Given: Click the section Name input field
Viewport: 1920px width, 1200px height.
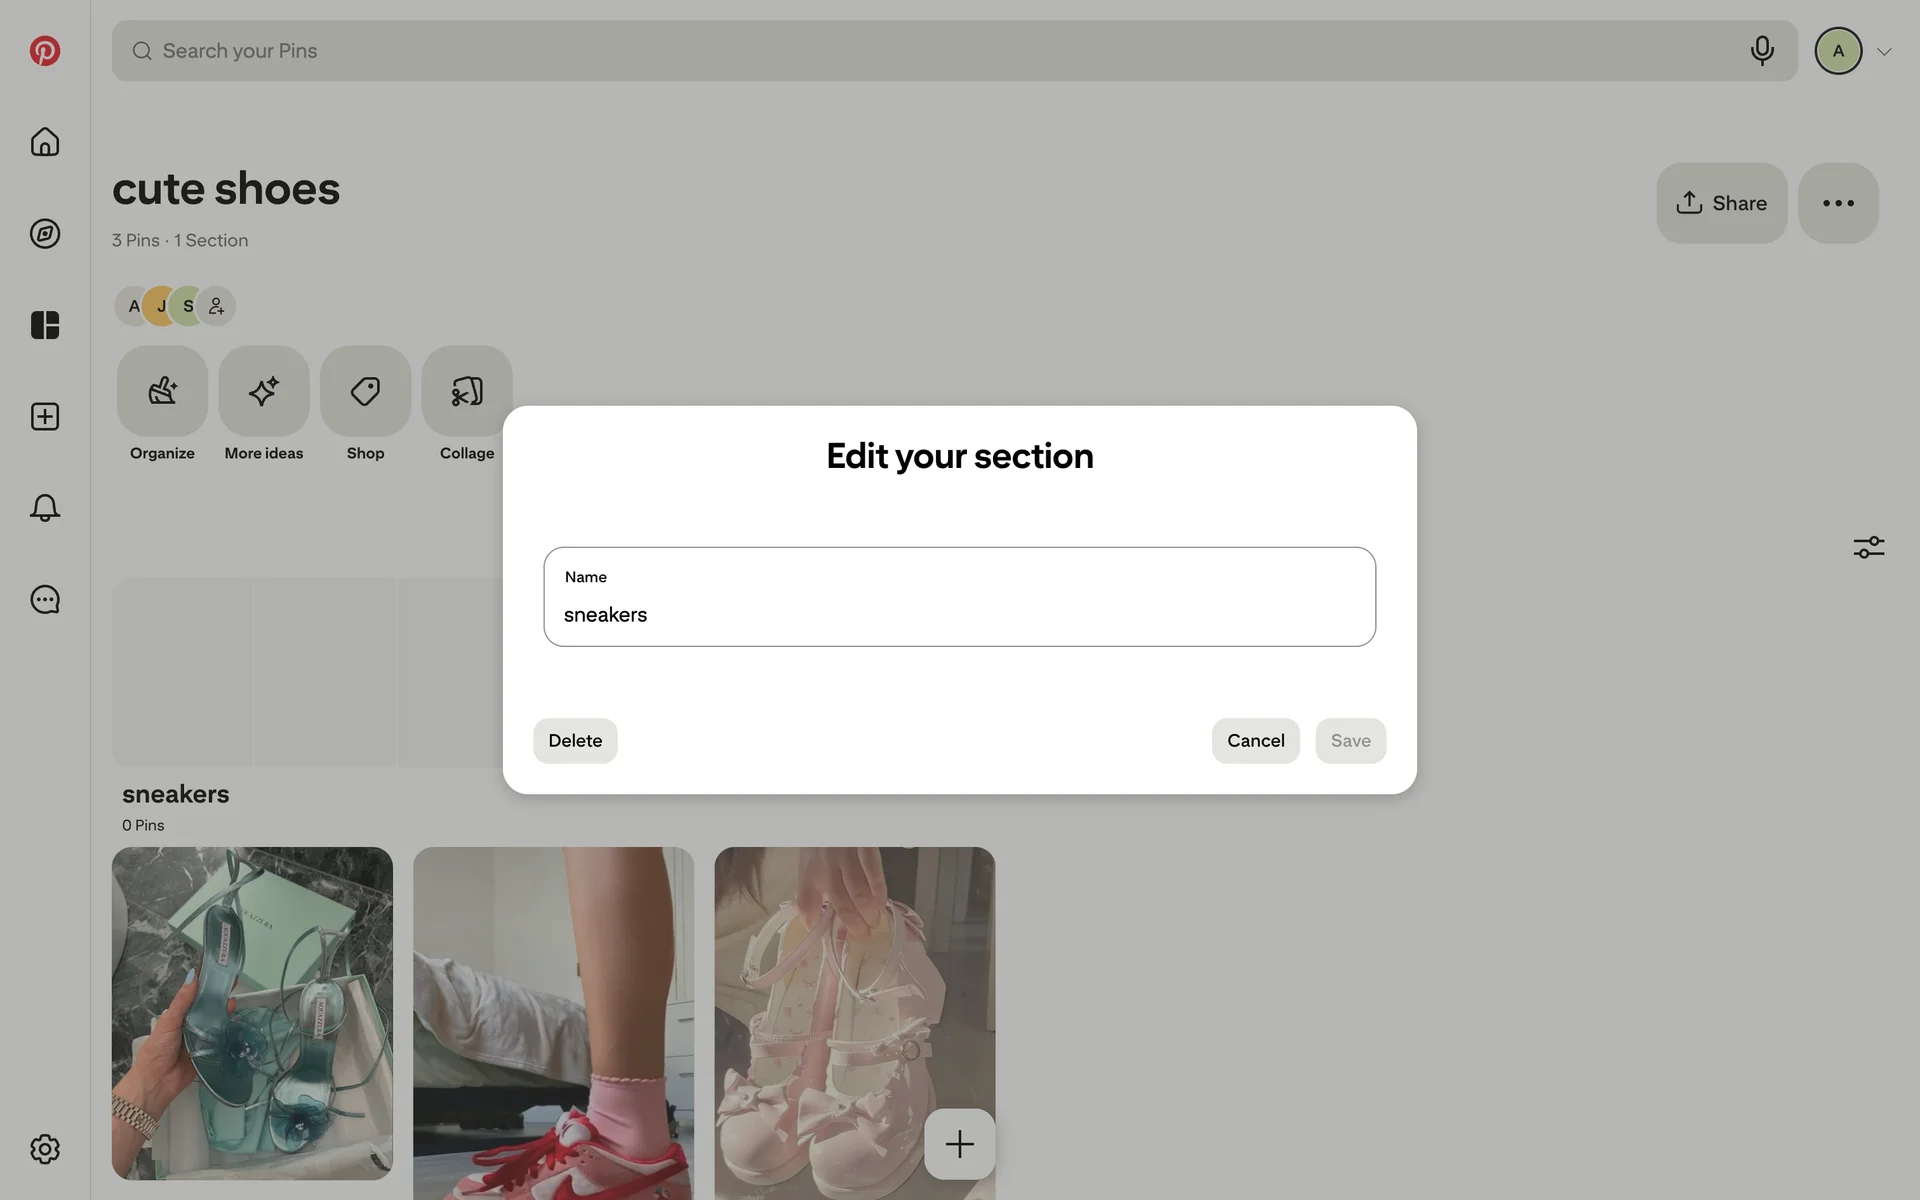Looking at the screenshot, I should (x=959, y=613).
